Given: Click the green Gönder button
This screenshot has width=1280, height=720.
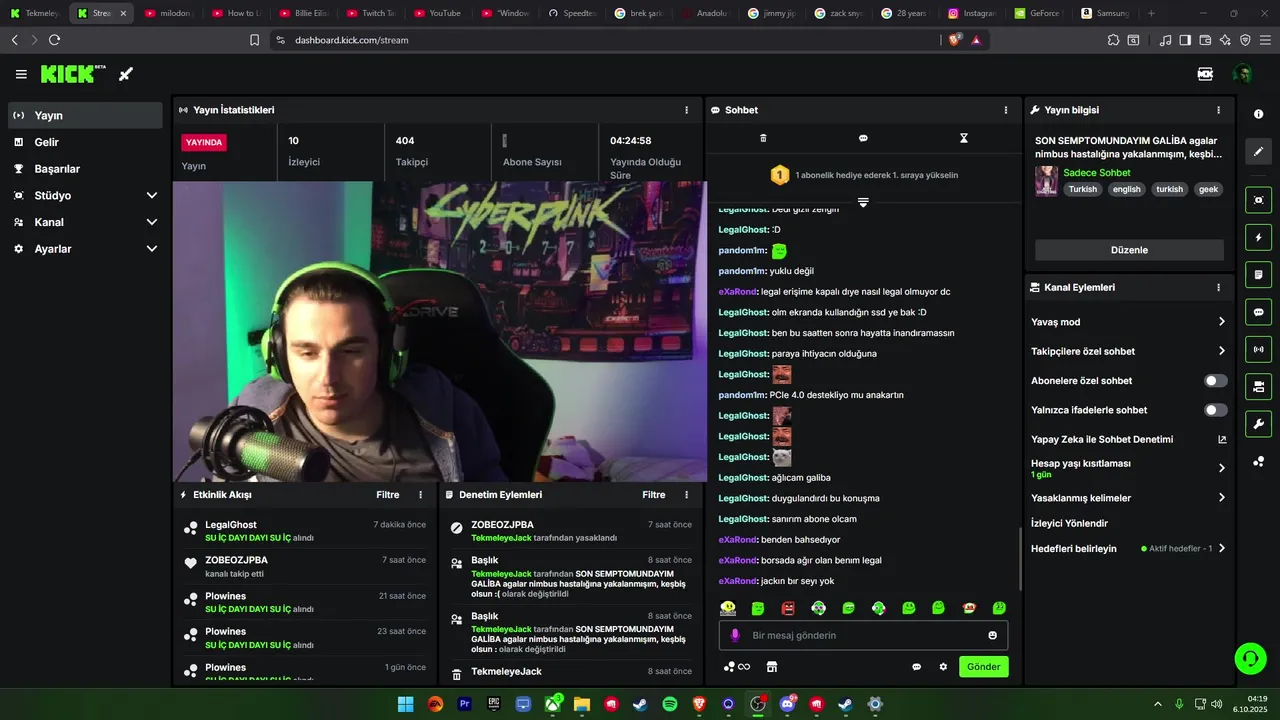Looking at the screenshot, I should (x=984, y=667).
